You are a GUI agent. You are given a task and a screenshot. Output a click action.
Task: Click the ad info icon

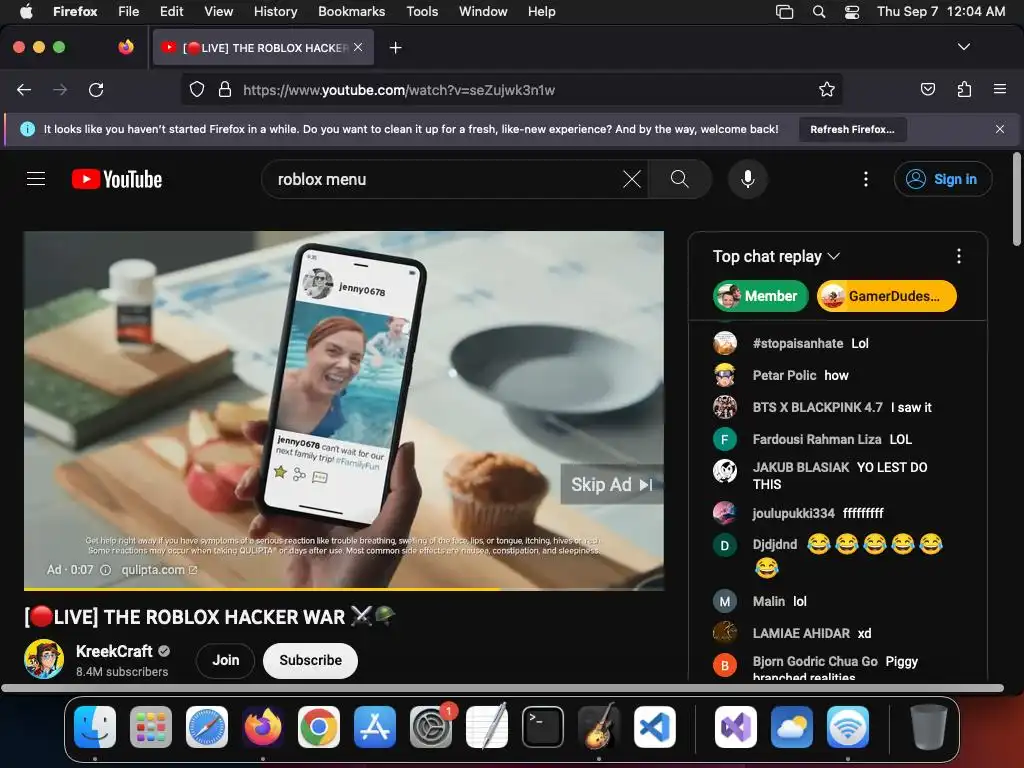coord(105,570)
